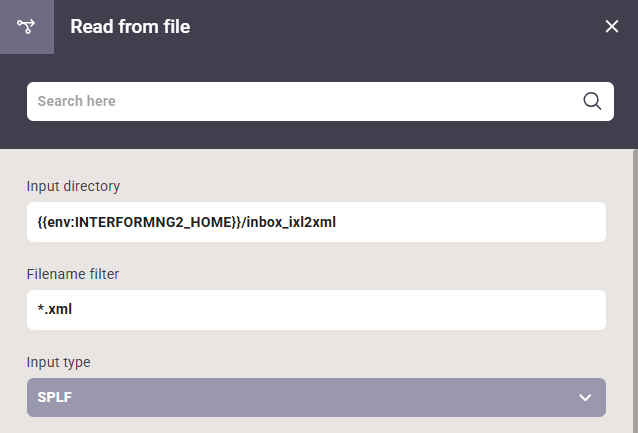638x433 pixels.
Task: Click empty area of Input directory box
Action: click(470, 222)
